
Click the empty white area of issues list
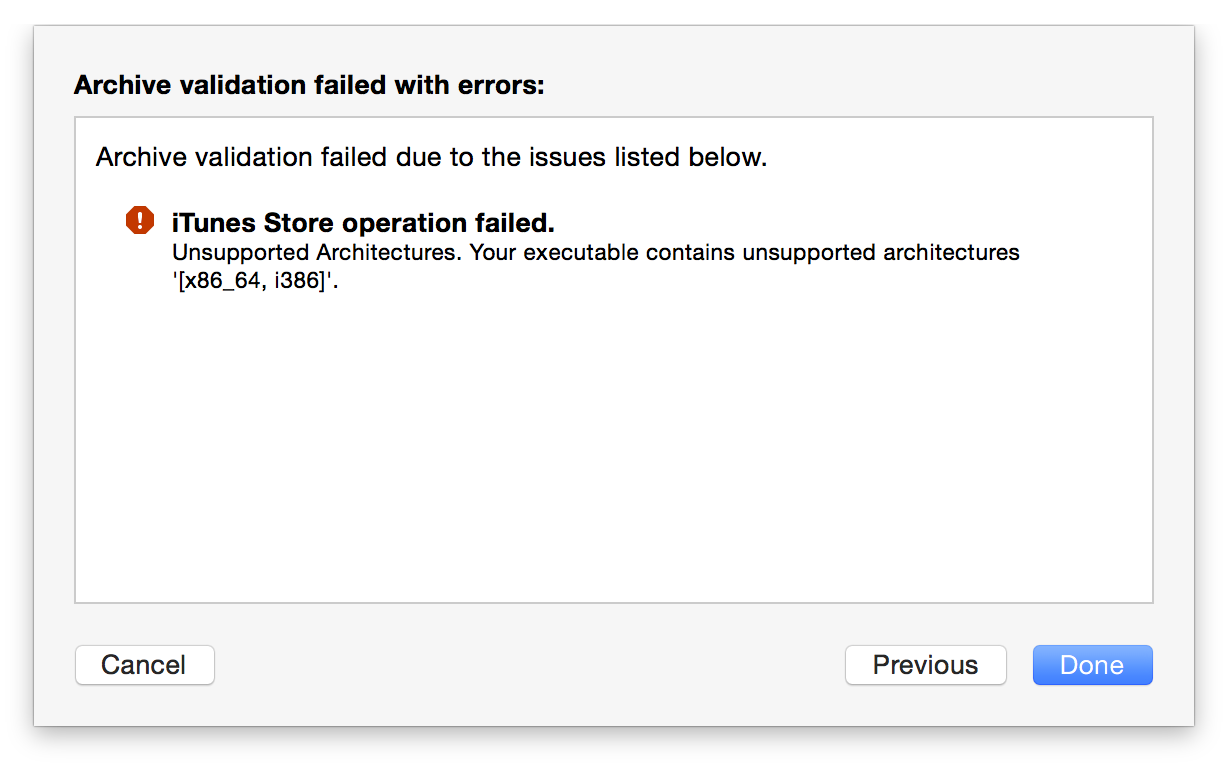pos(613,450)
